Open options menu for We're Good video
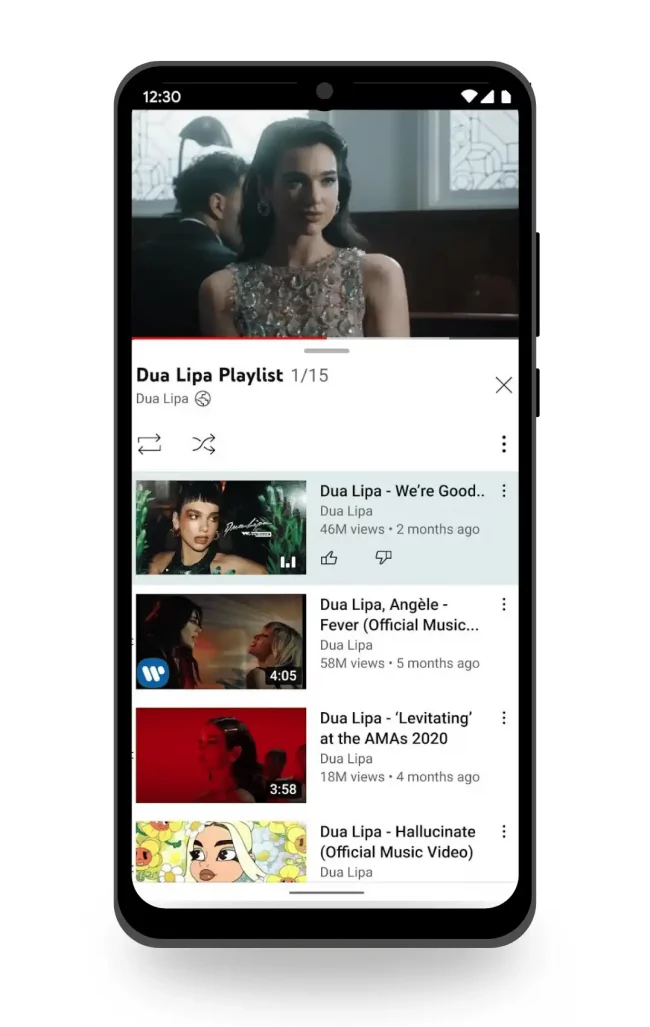Viewport: 650px width, 1027px height. click(504, 491)
